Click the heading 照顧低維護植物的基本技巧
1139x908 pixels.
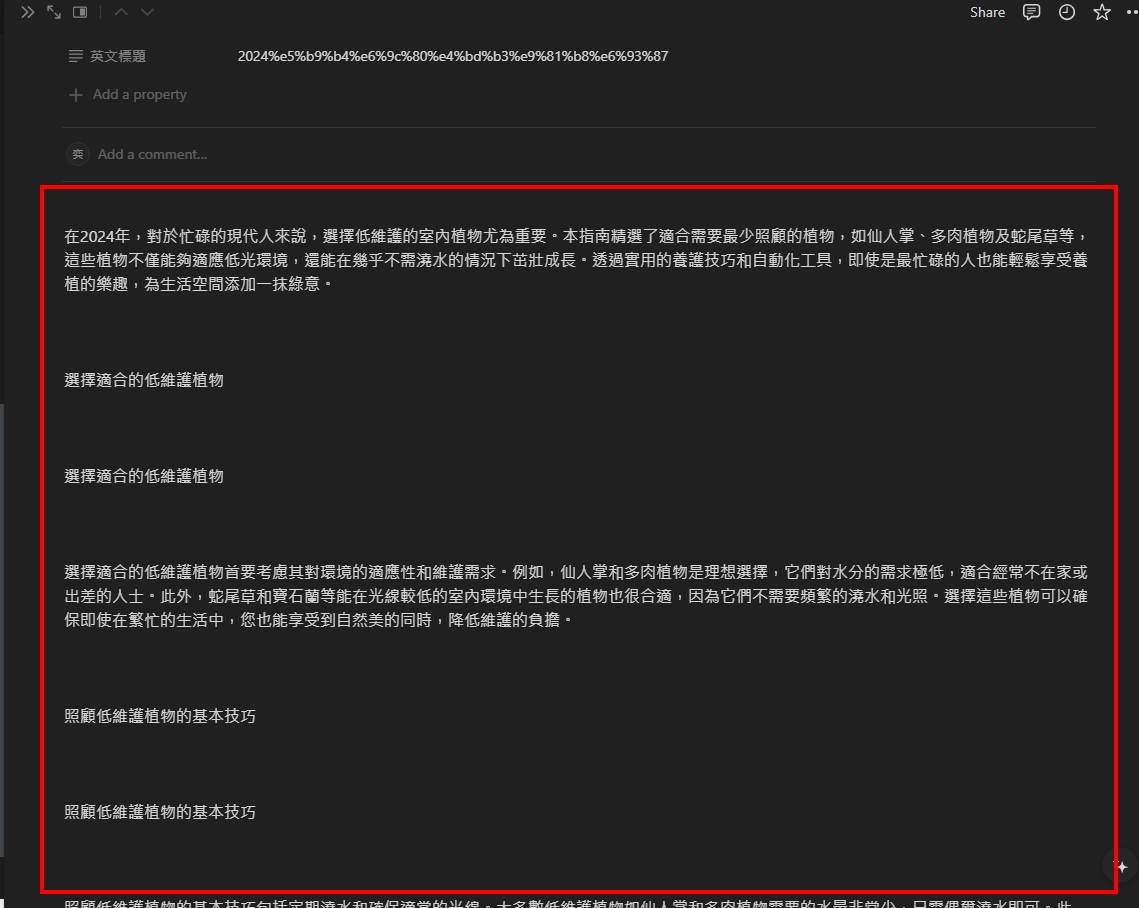[159, 716]
